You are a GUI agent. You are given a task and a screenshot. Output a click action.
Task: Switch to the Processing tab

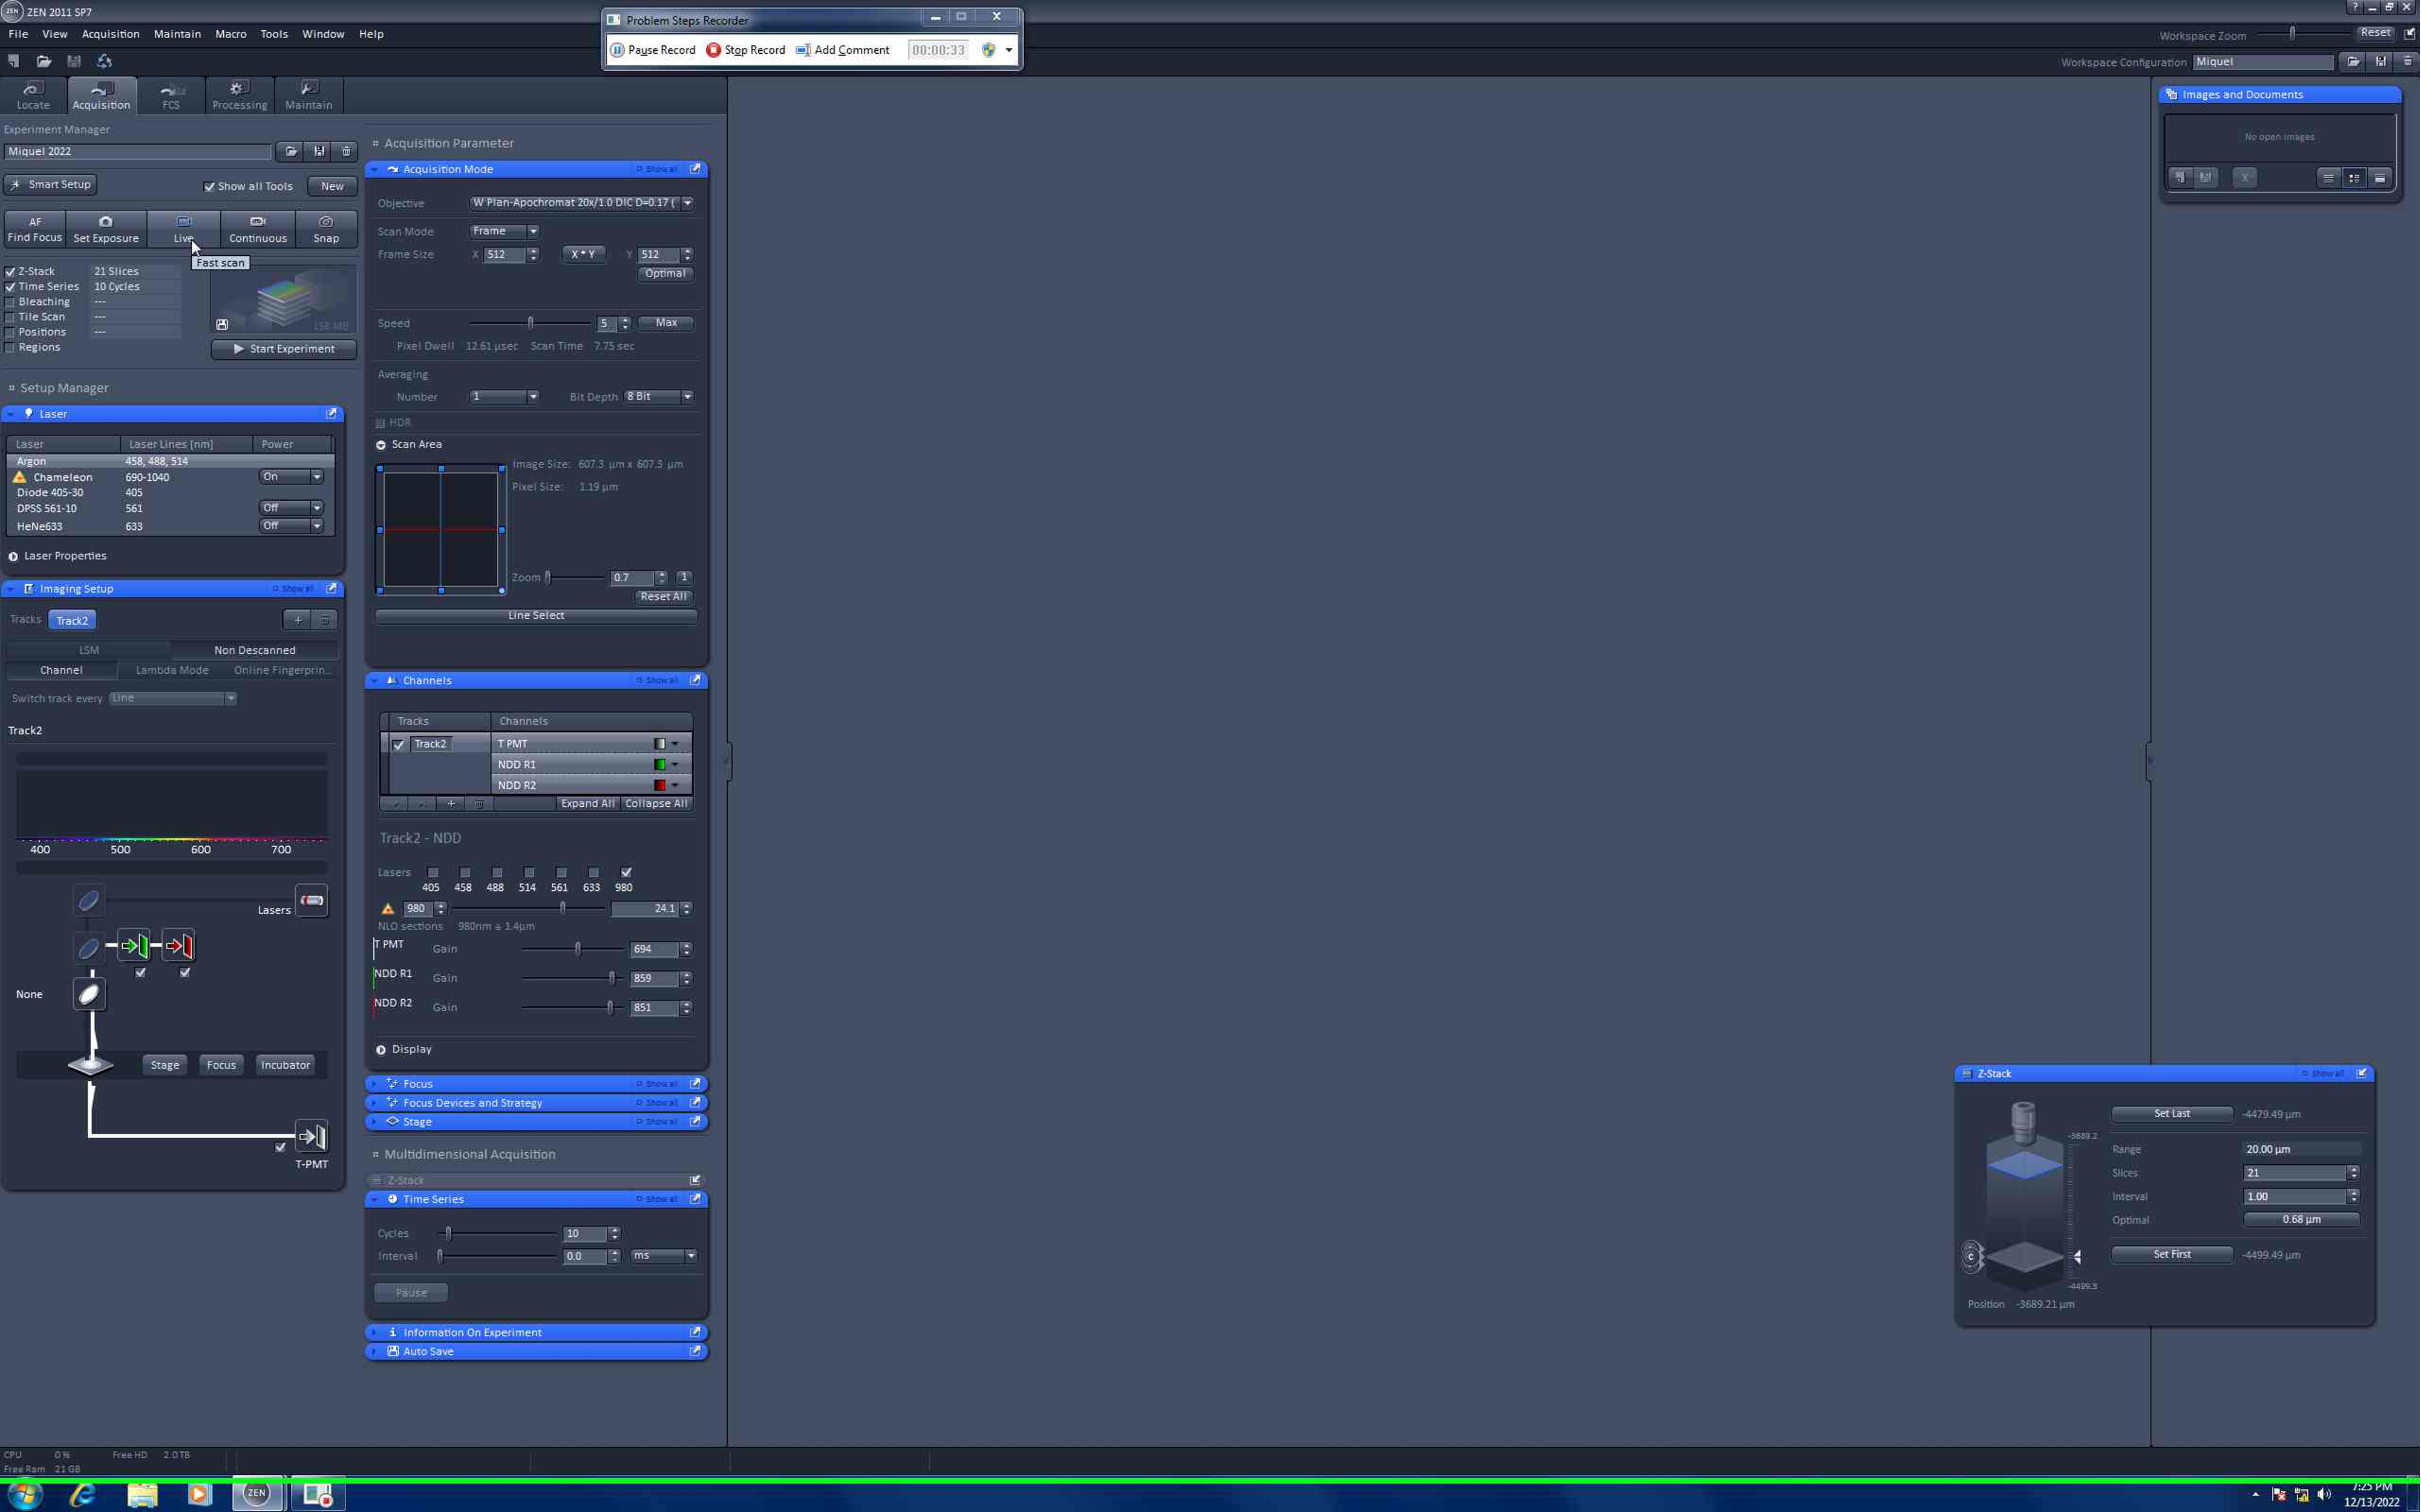[239, 96]
